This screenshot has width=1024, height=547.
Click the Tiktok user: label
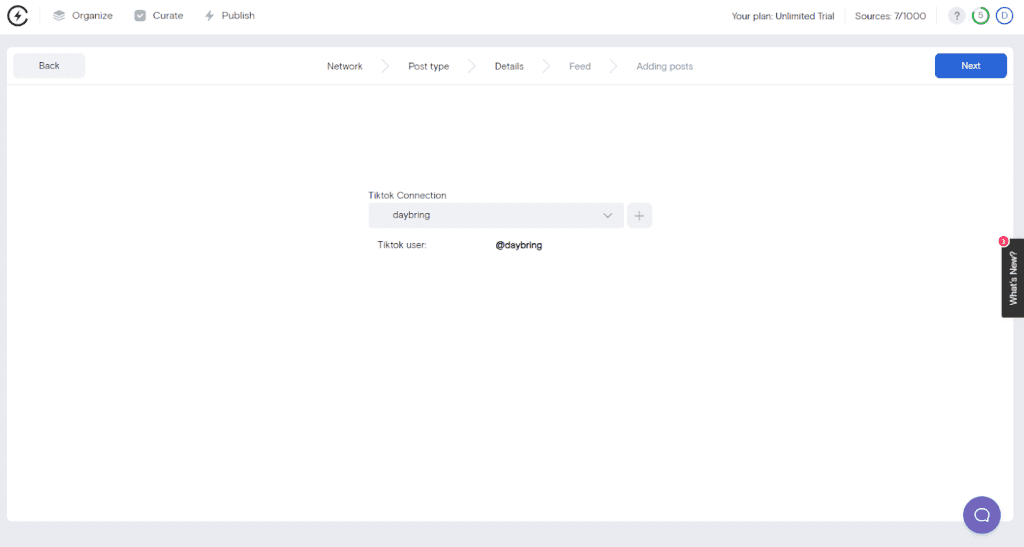pos(402,245)
